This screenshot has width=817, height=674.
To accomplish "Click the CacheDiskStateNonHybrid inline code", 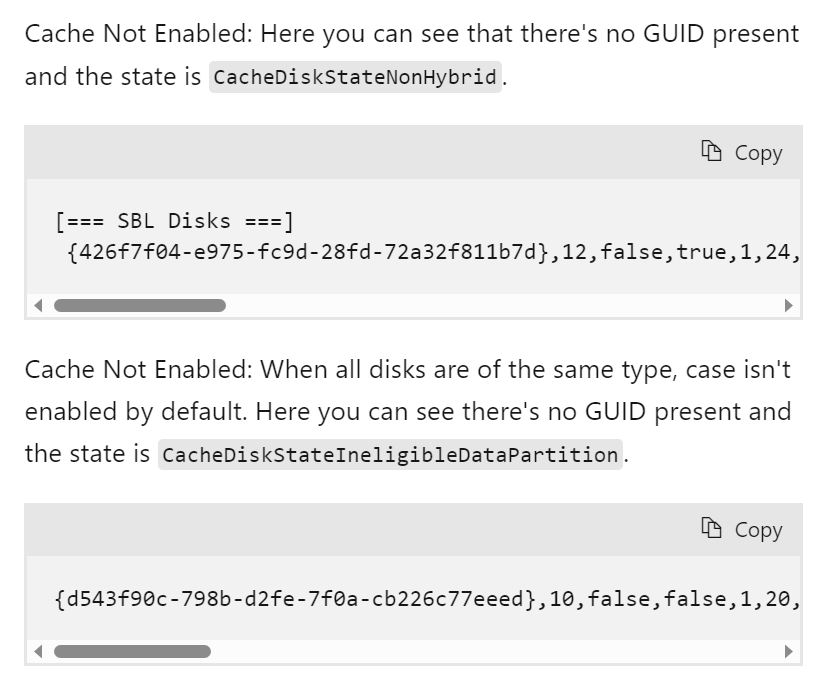I will (355, 78).
